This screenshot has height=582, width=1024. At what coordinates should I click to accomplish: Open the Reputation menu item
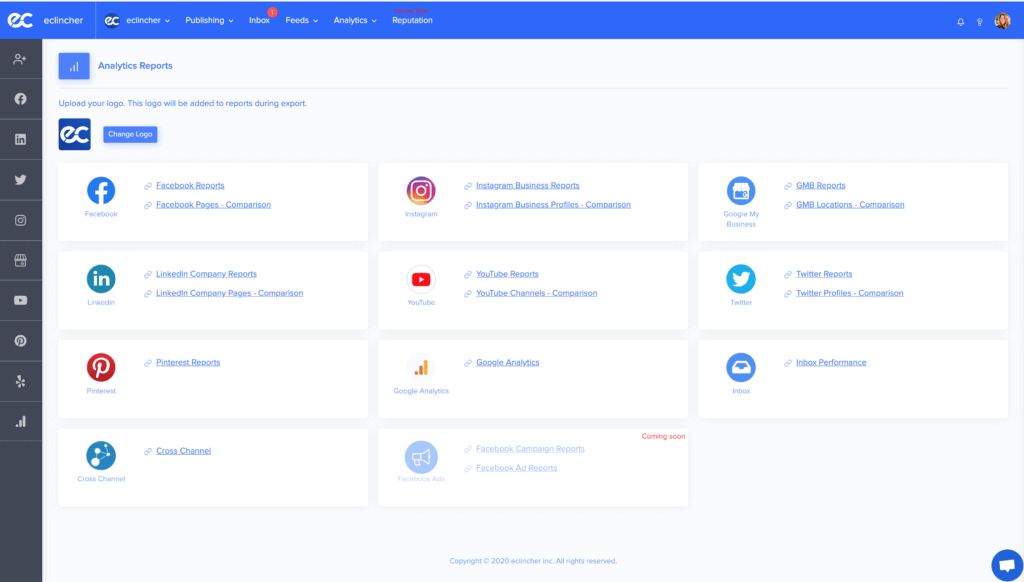[413, 19]
